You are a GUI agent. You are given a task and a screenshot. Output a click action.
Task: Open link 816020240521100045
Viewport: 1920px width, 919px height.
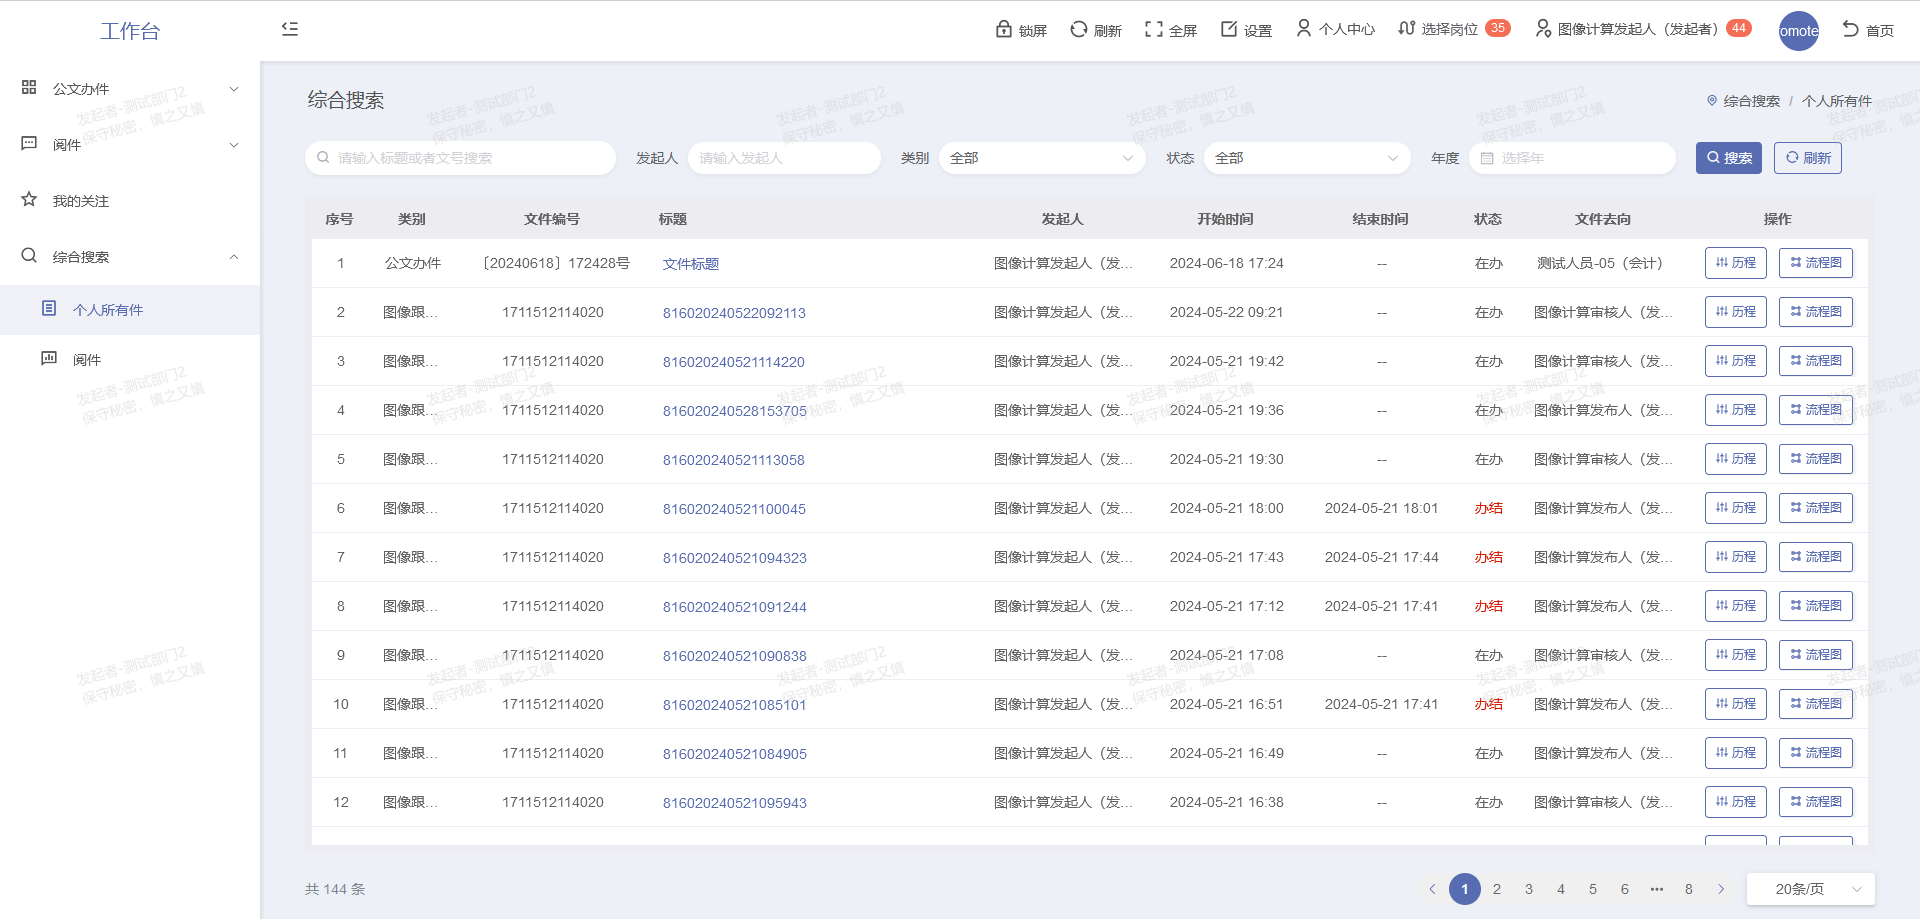click(734, 509)
